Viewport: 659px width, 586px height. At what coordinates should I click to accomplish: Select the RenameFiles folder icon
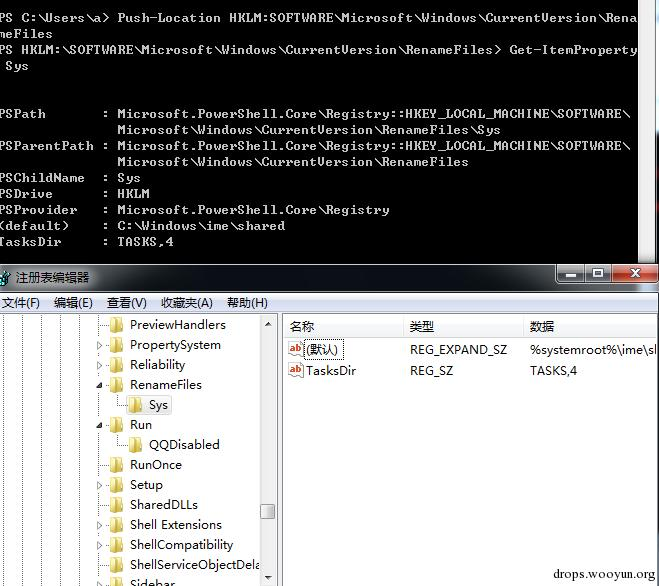coord(116,385)
